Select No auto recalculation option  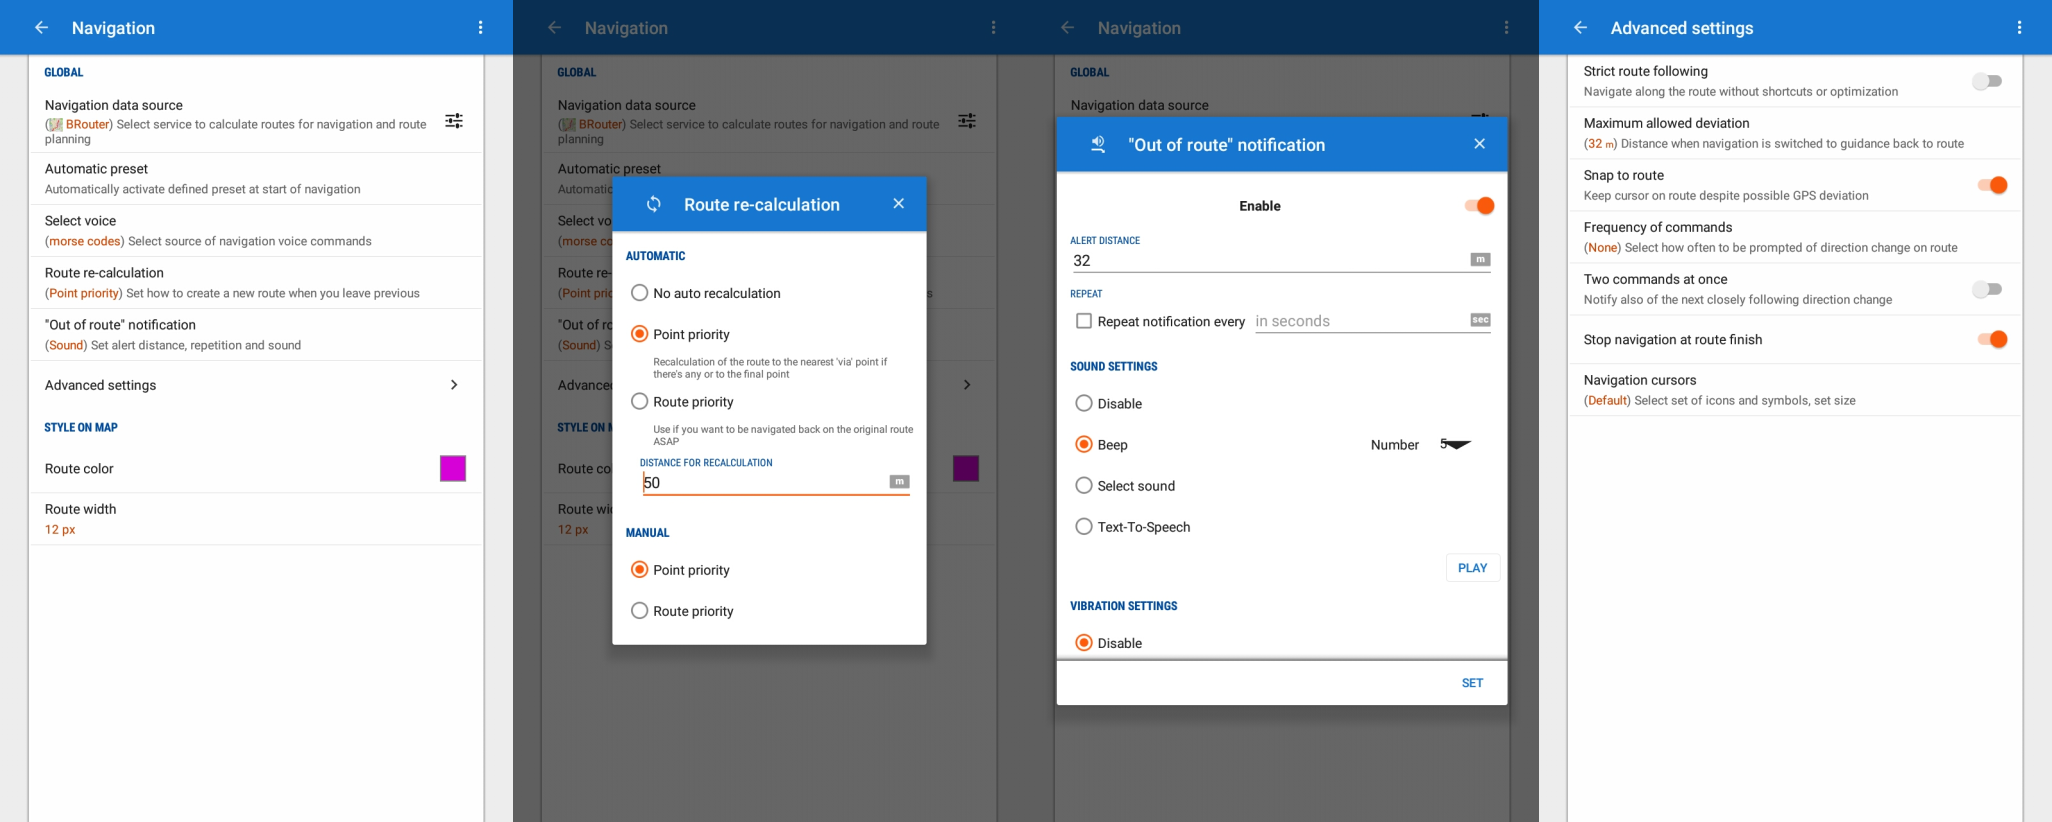coord(640,293)
